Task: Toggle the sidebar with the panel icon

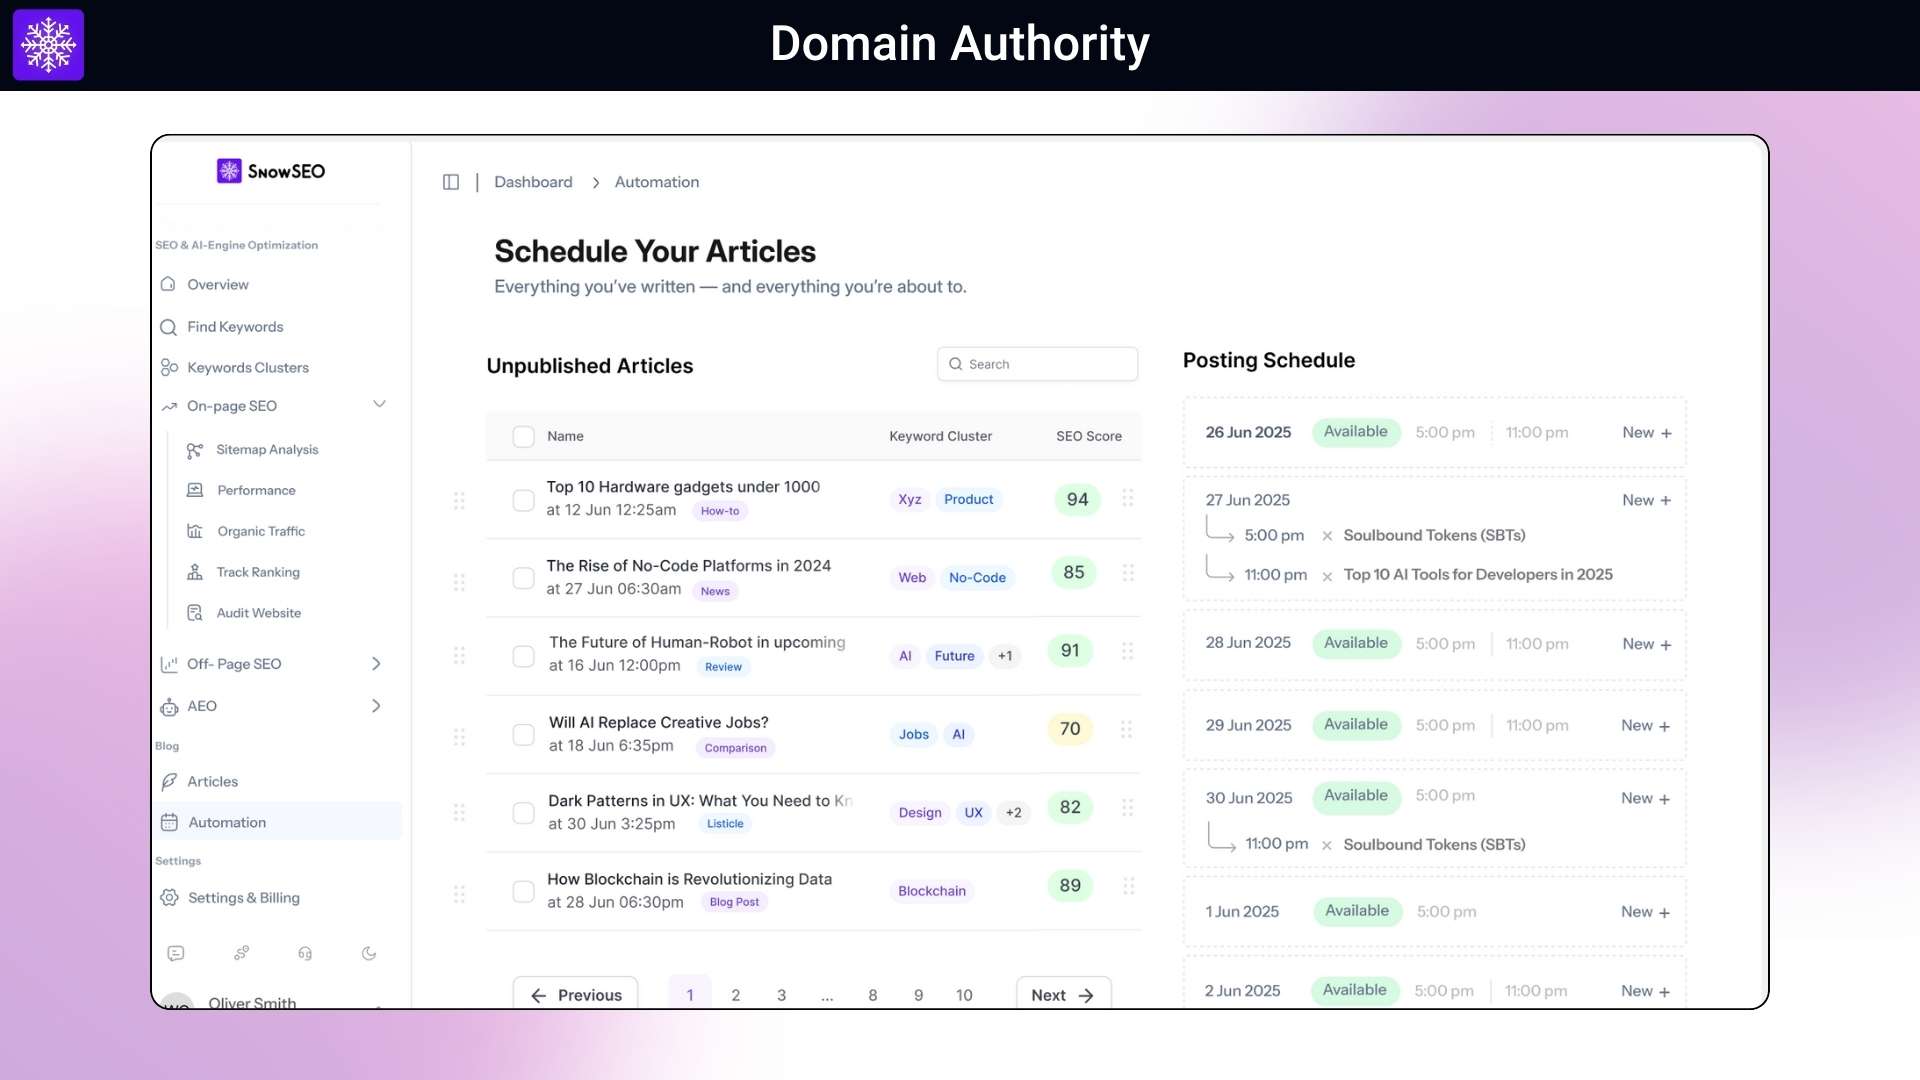Action: click(x=451, y=181)
